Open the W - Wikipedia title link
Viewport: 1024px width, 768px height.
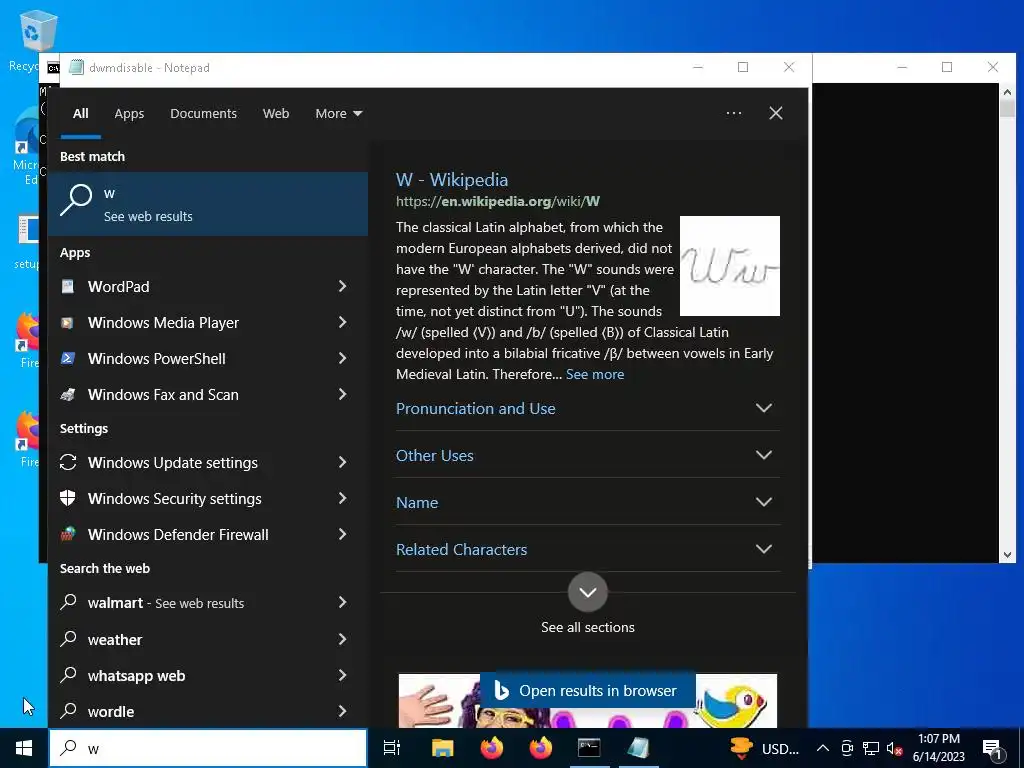451,180
